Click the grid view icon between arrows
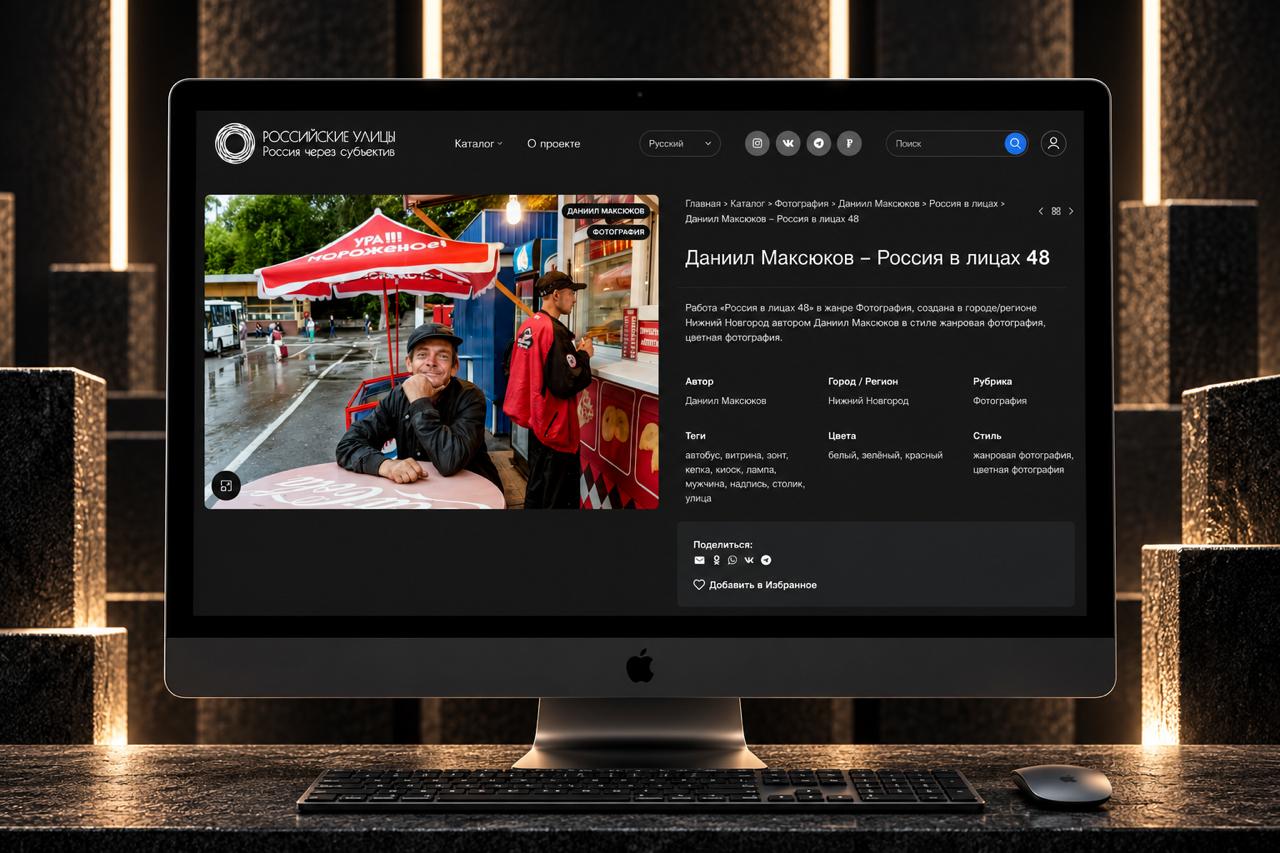The height and width of the screenshot is (853, 1280). coord(1056,211)
